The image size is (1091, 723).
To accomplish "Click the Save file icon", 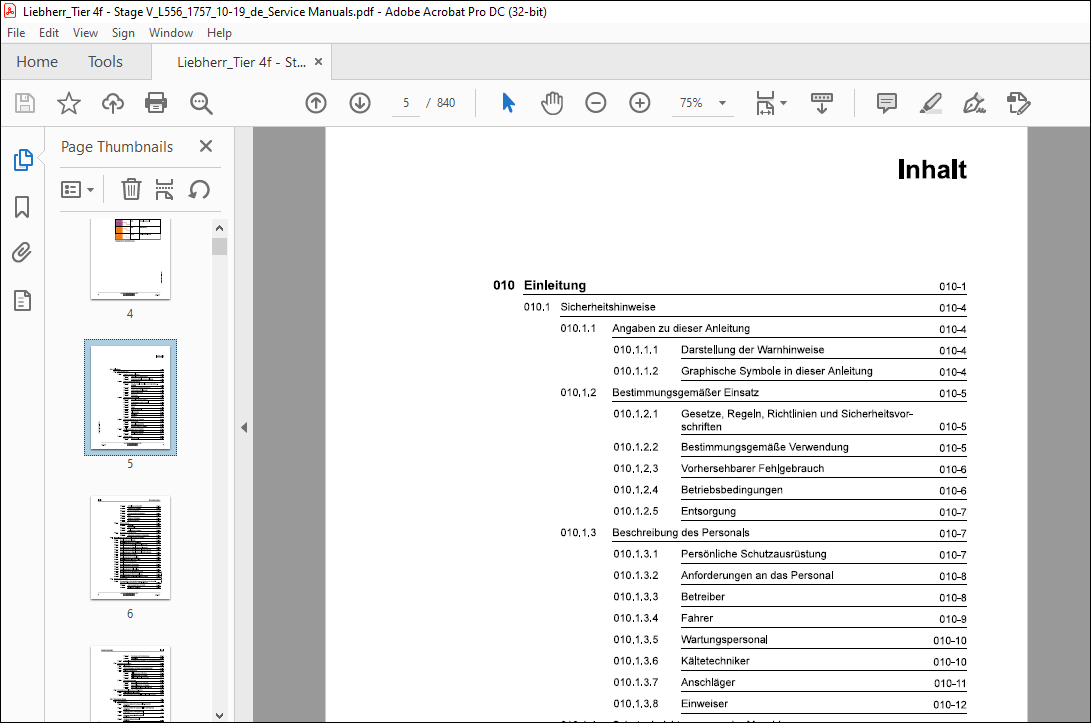I will tap(25, 103).
